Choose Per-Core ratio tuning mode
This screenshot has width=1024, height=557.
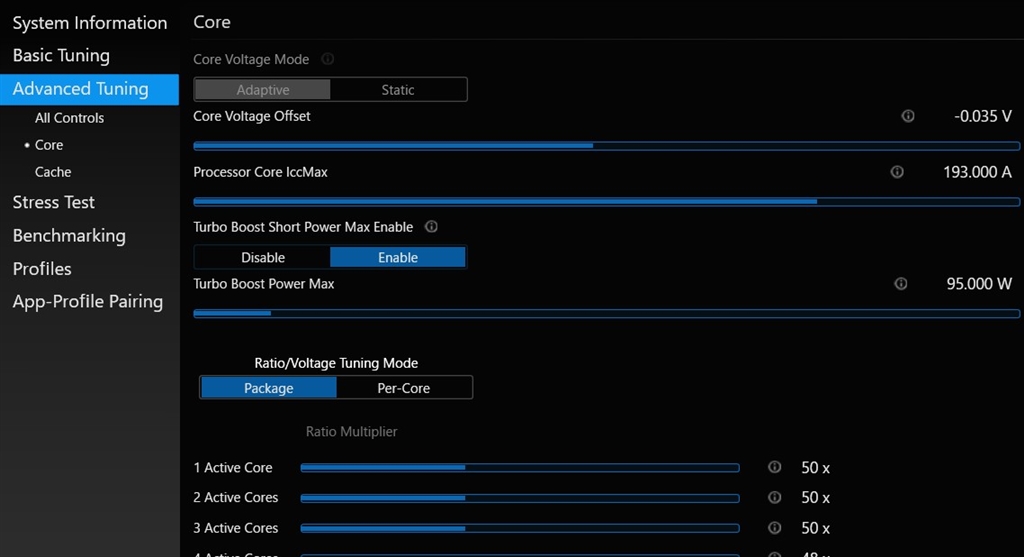(x=404, y=388)
